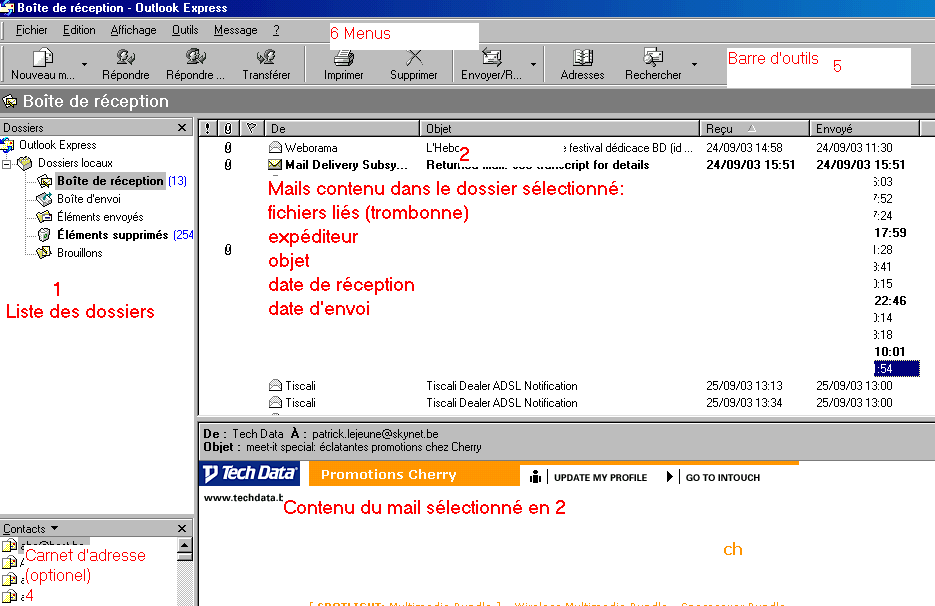Click the Répondre à tous toolbar button

click(x=195, y=64)
